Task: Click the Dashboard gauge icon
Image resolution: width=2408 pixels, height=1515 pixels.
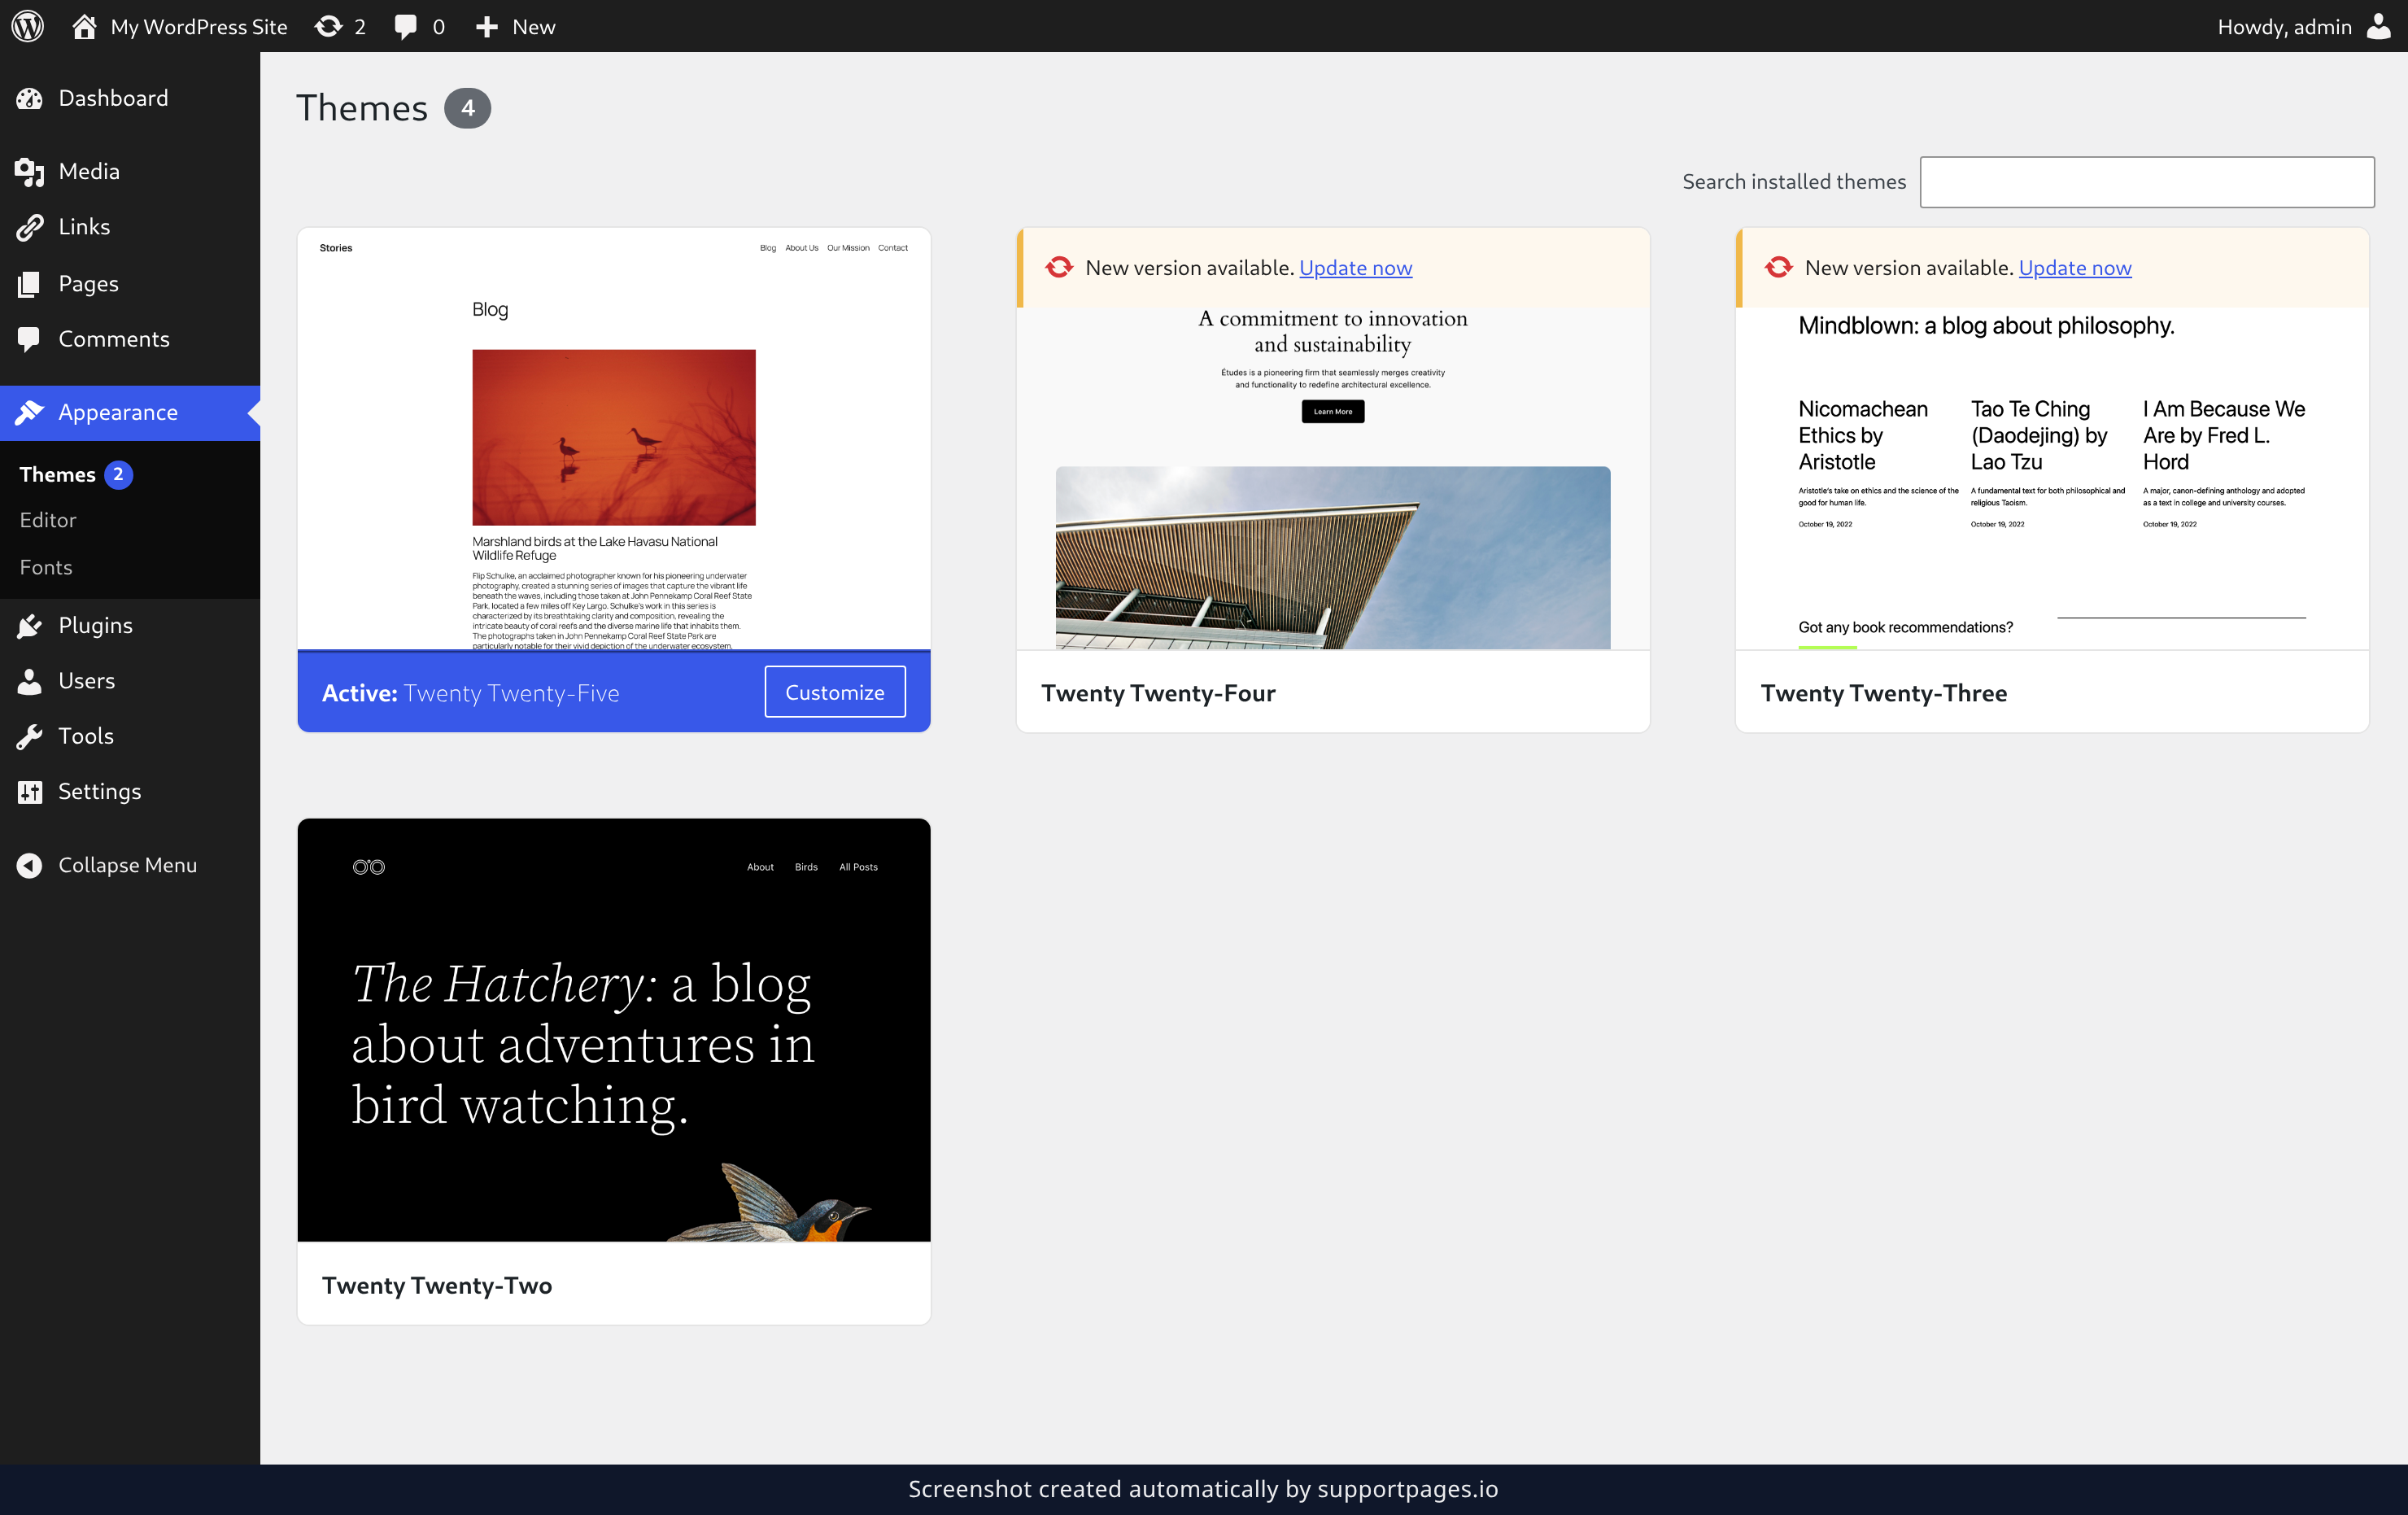Action: click(x=29, y=98)
